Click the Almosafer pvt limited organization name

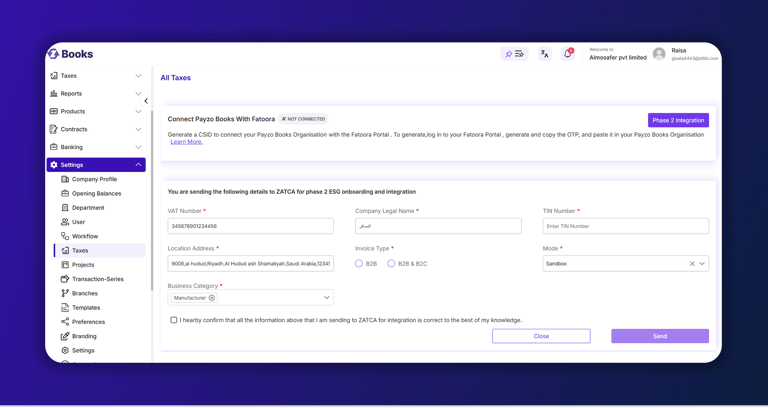coord(618,57)
